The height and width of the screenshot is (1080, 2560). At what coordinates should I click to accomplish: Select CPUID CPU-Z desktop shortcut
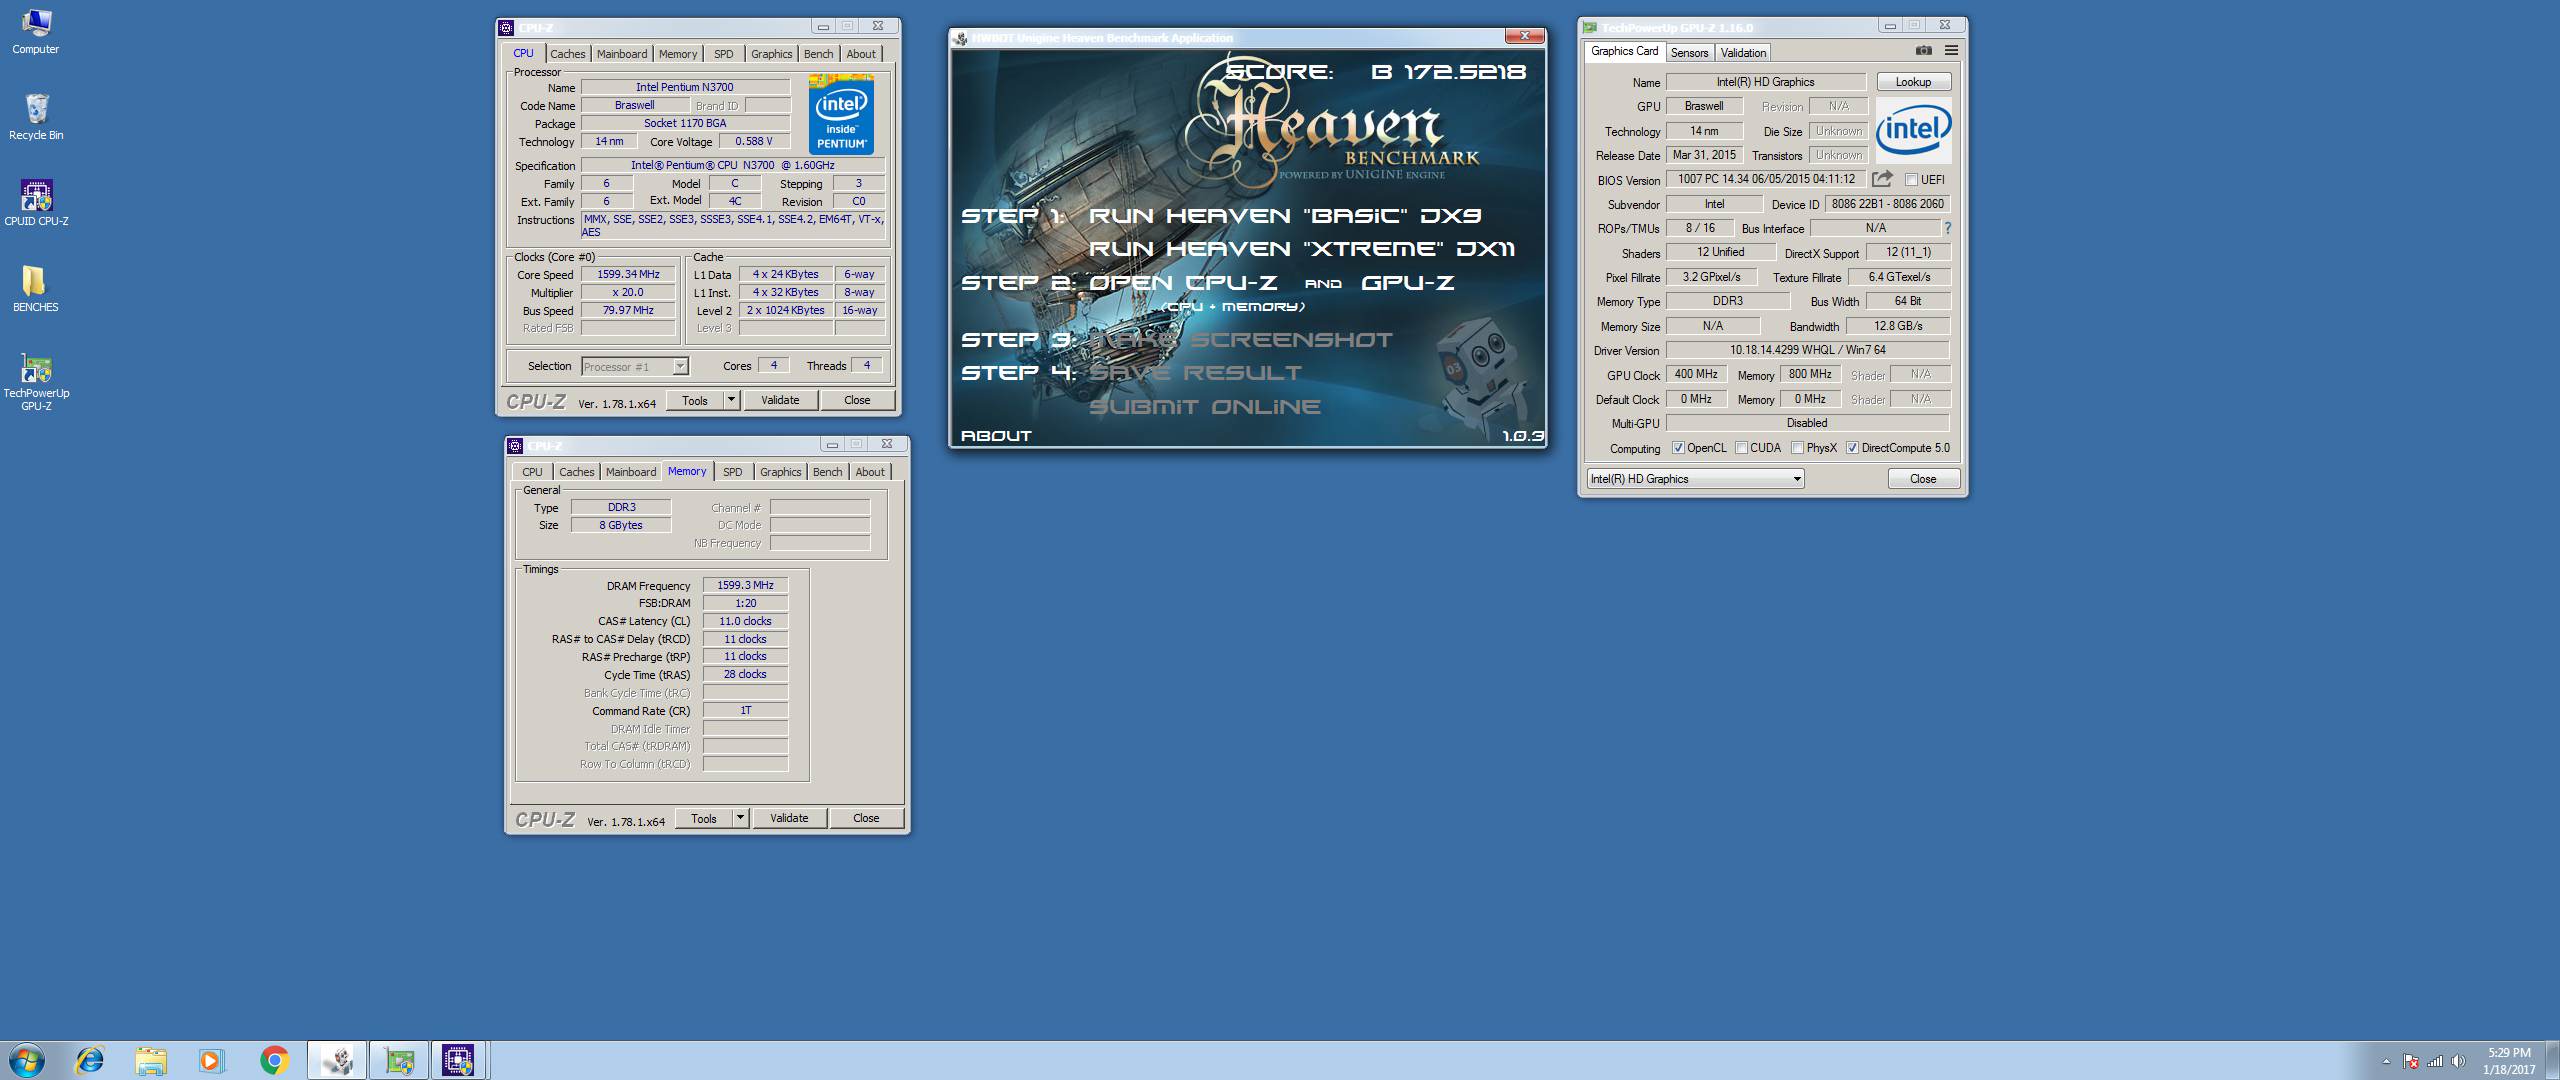[x=36, y=203]
